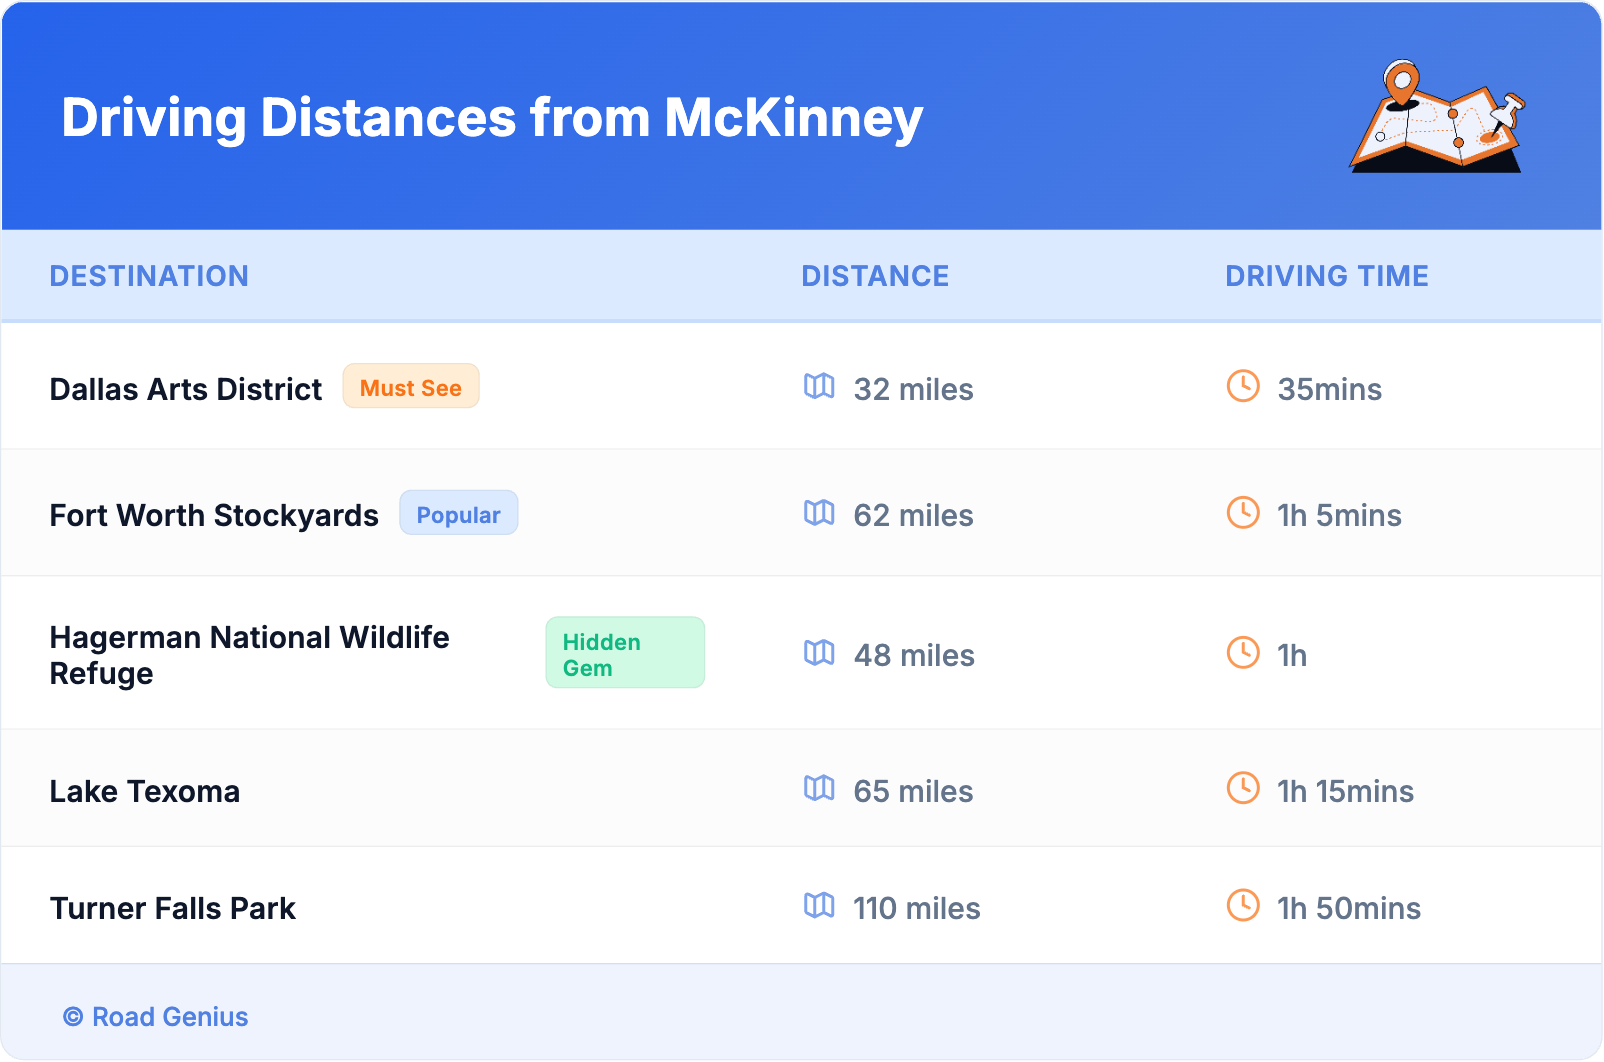The width and height of the screenshot is (1604, 1062).
Task: Click the clock icon next to 1h 5mins
Action: pos(1243,513)
